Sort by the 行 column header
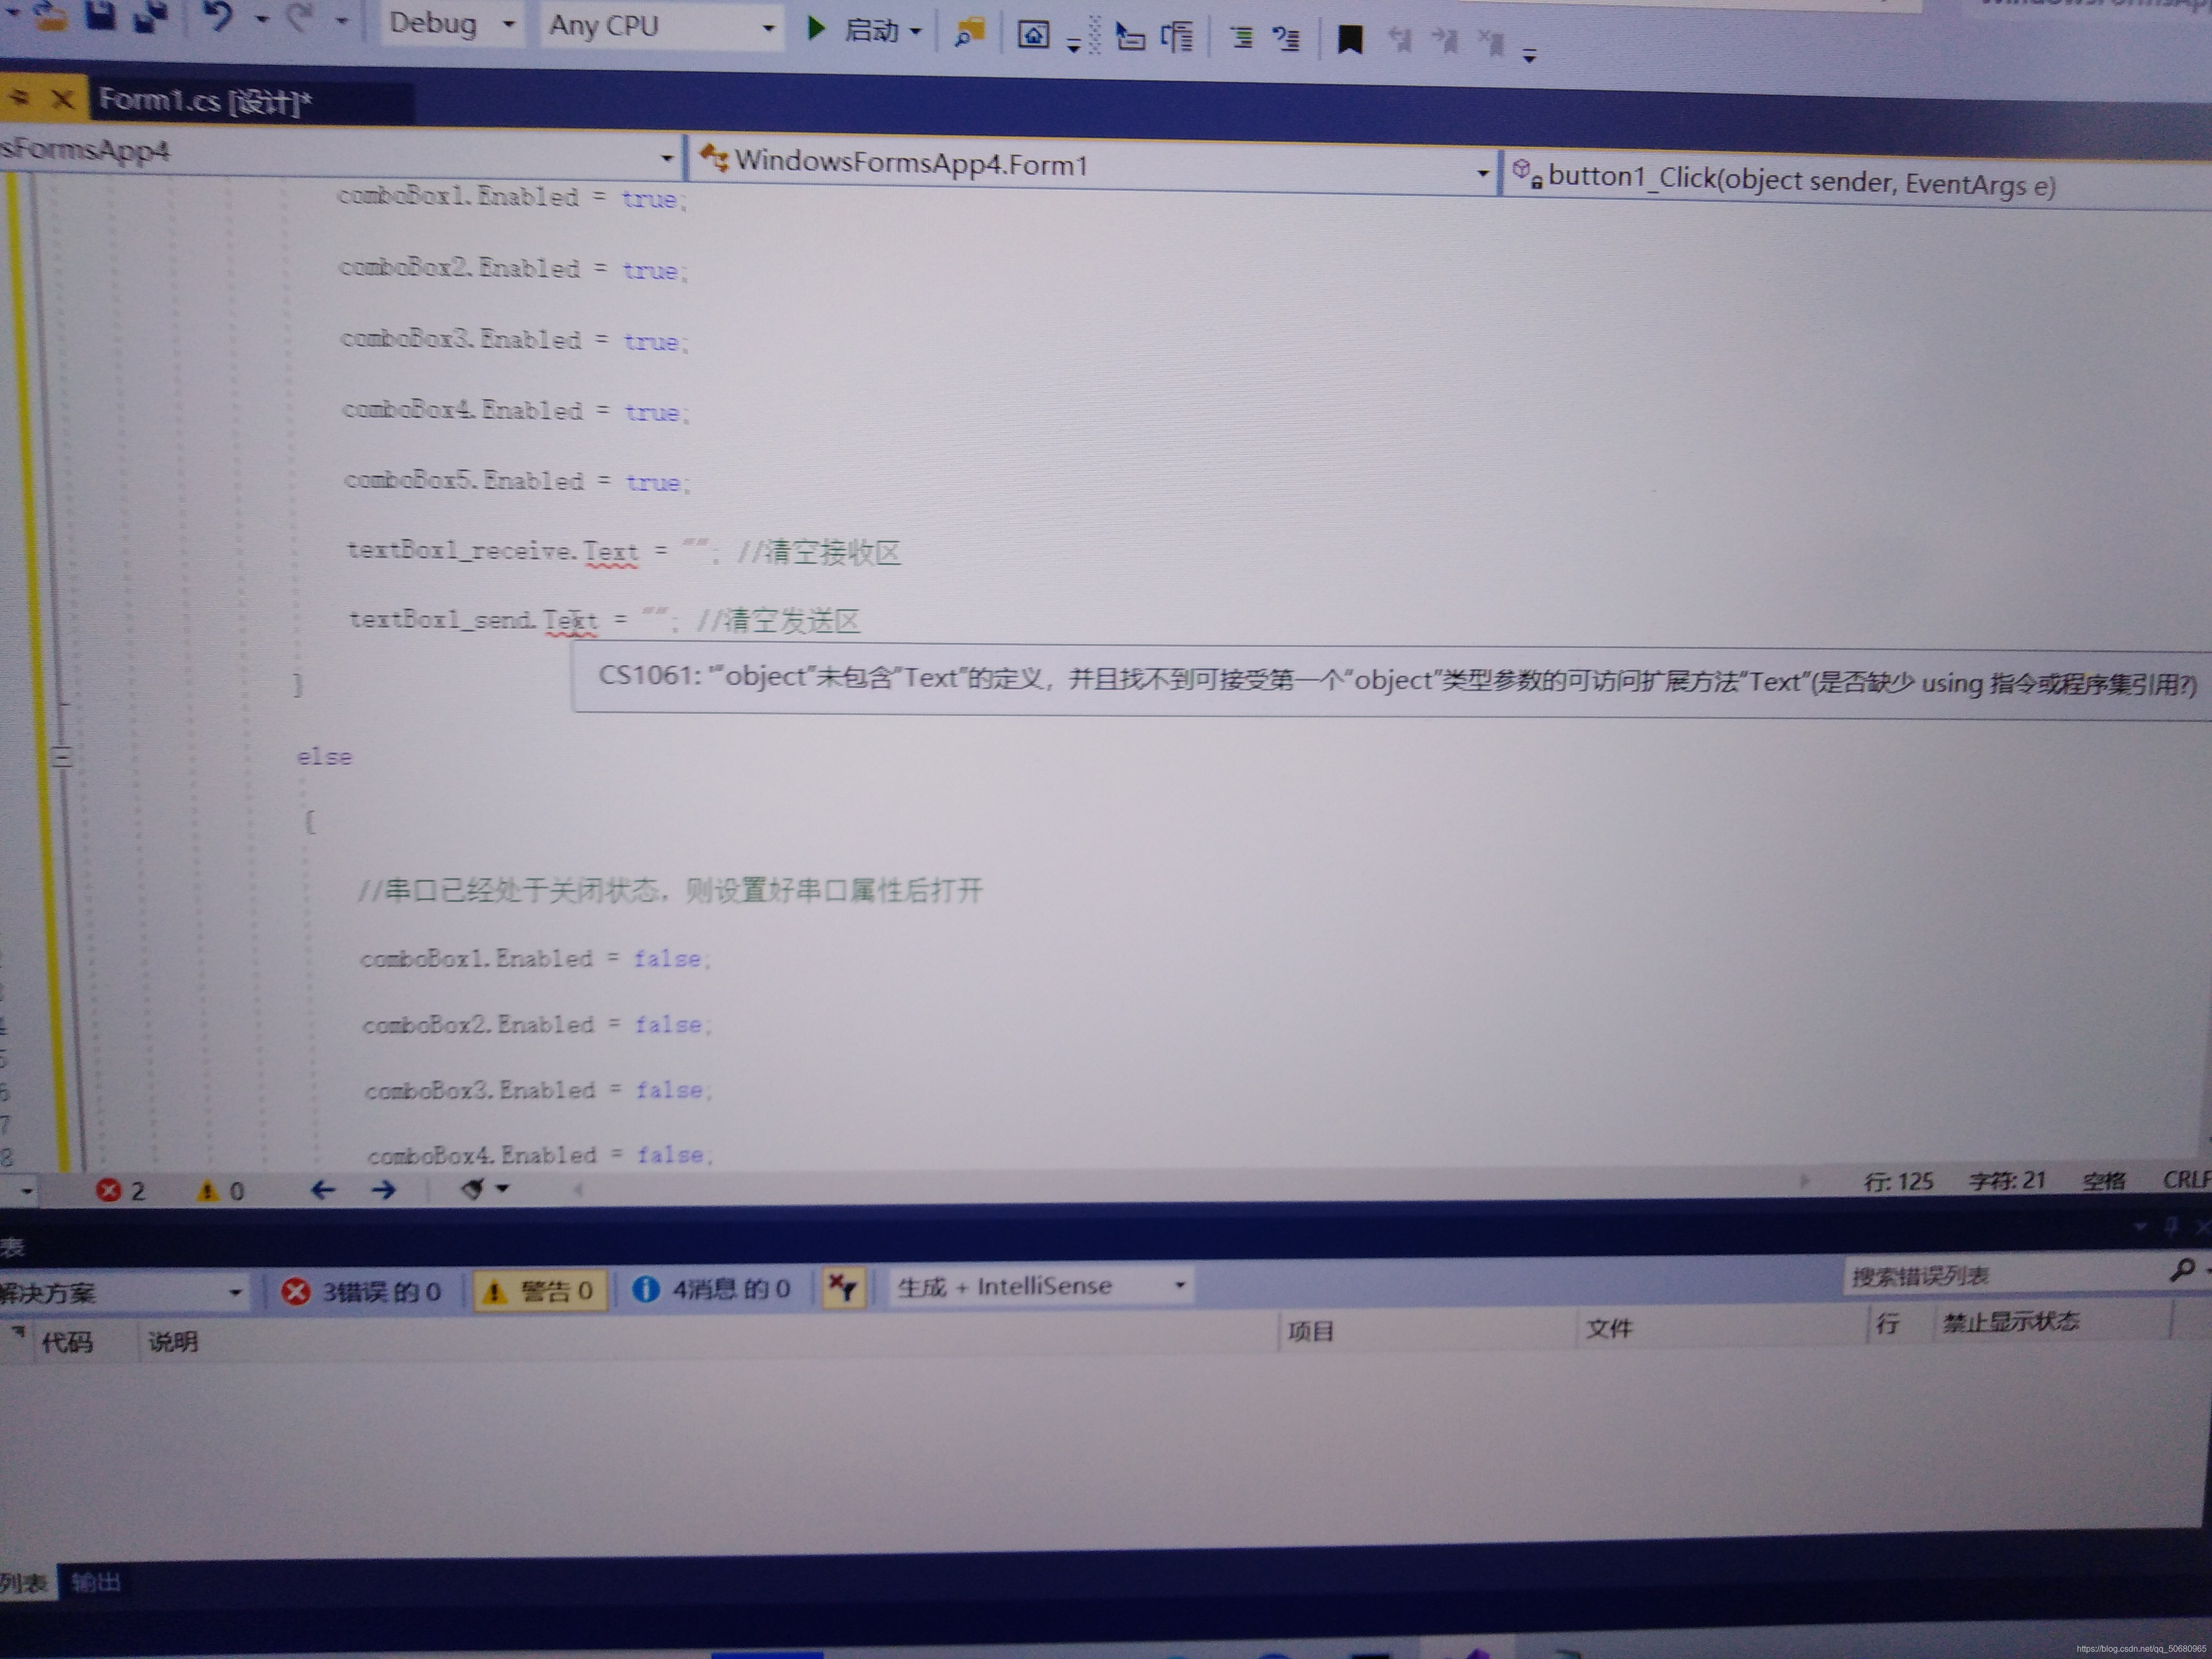Screen dimensions: 2212x1659 point(1887,1324)
